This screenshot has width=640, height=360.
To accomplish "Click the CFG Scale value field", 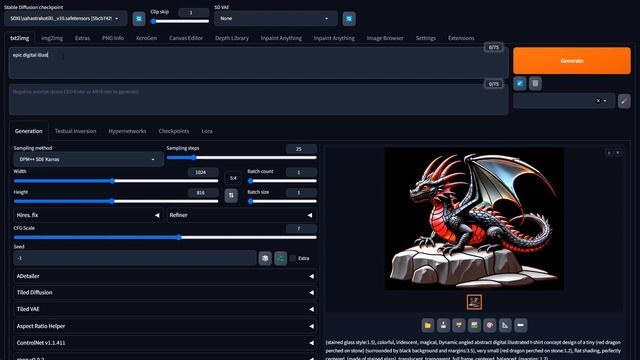I will (x=301, y=229).
